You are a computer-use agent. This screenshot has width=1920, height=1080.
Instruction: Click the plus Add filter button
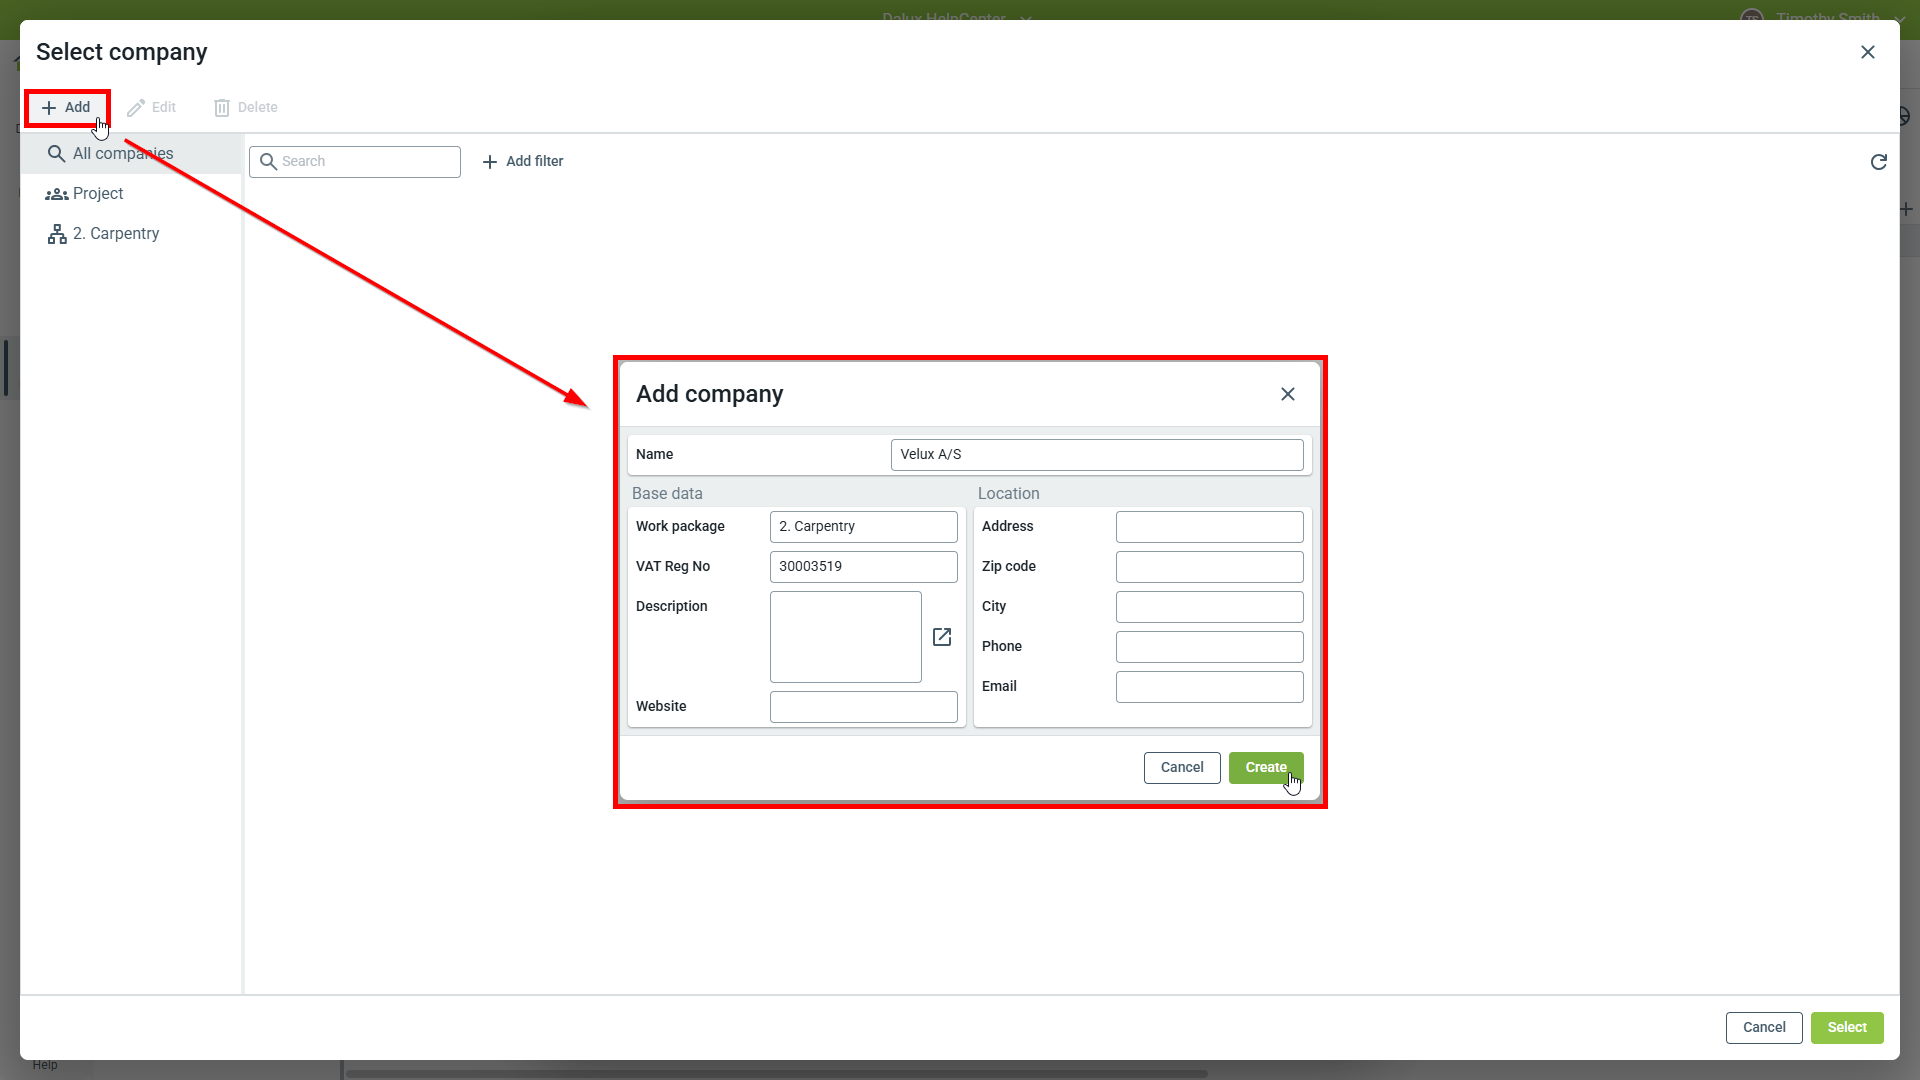click(x=523, y=161)
